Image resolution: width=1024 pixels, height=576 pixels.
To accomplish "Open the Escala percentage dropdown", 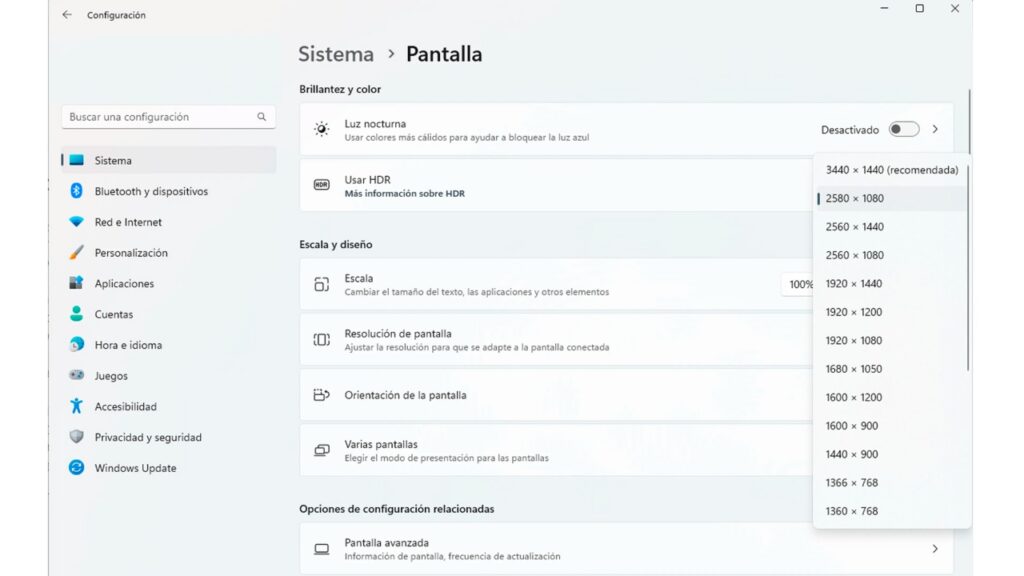I will tap(798, 285).
